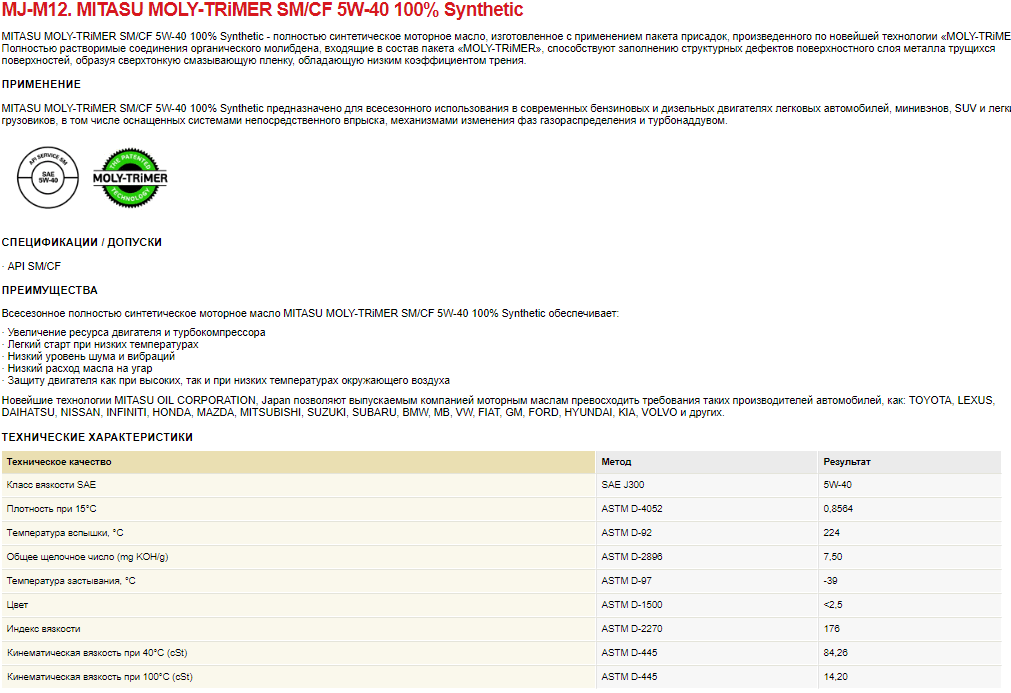Click the Метод column header
The image size is (1011, 693).
coord(616,462)
